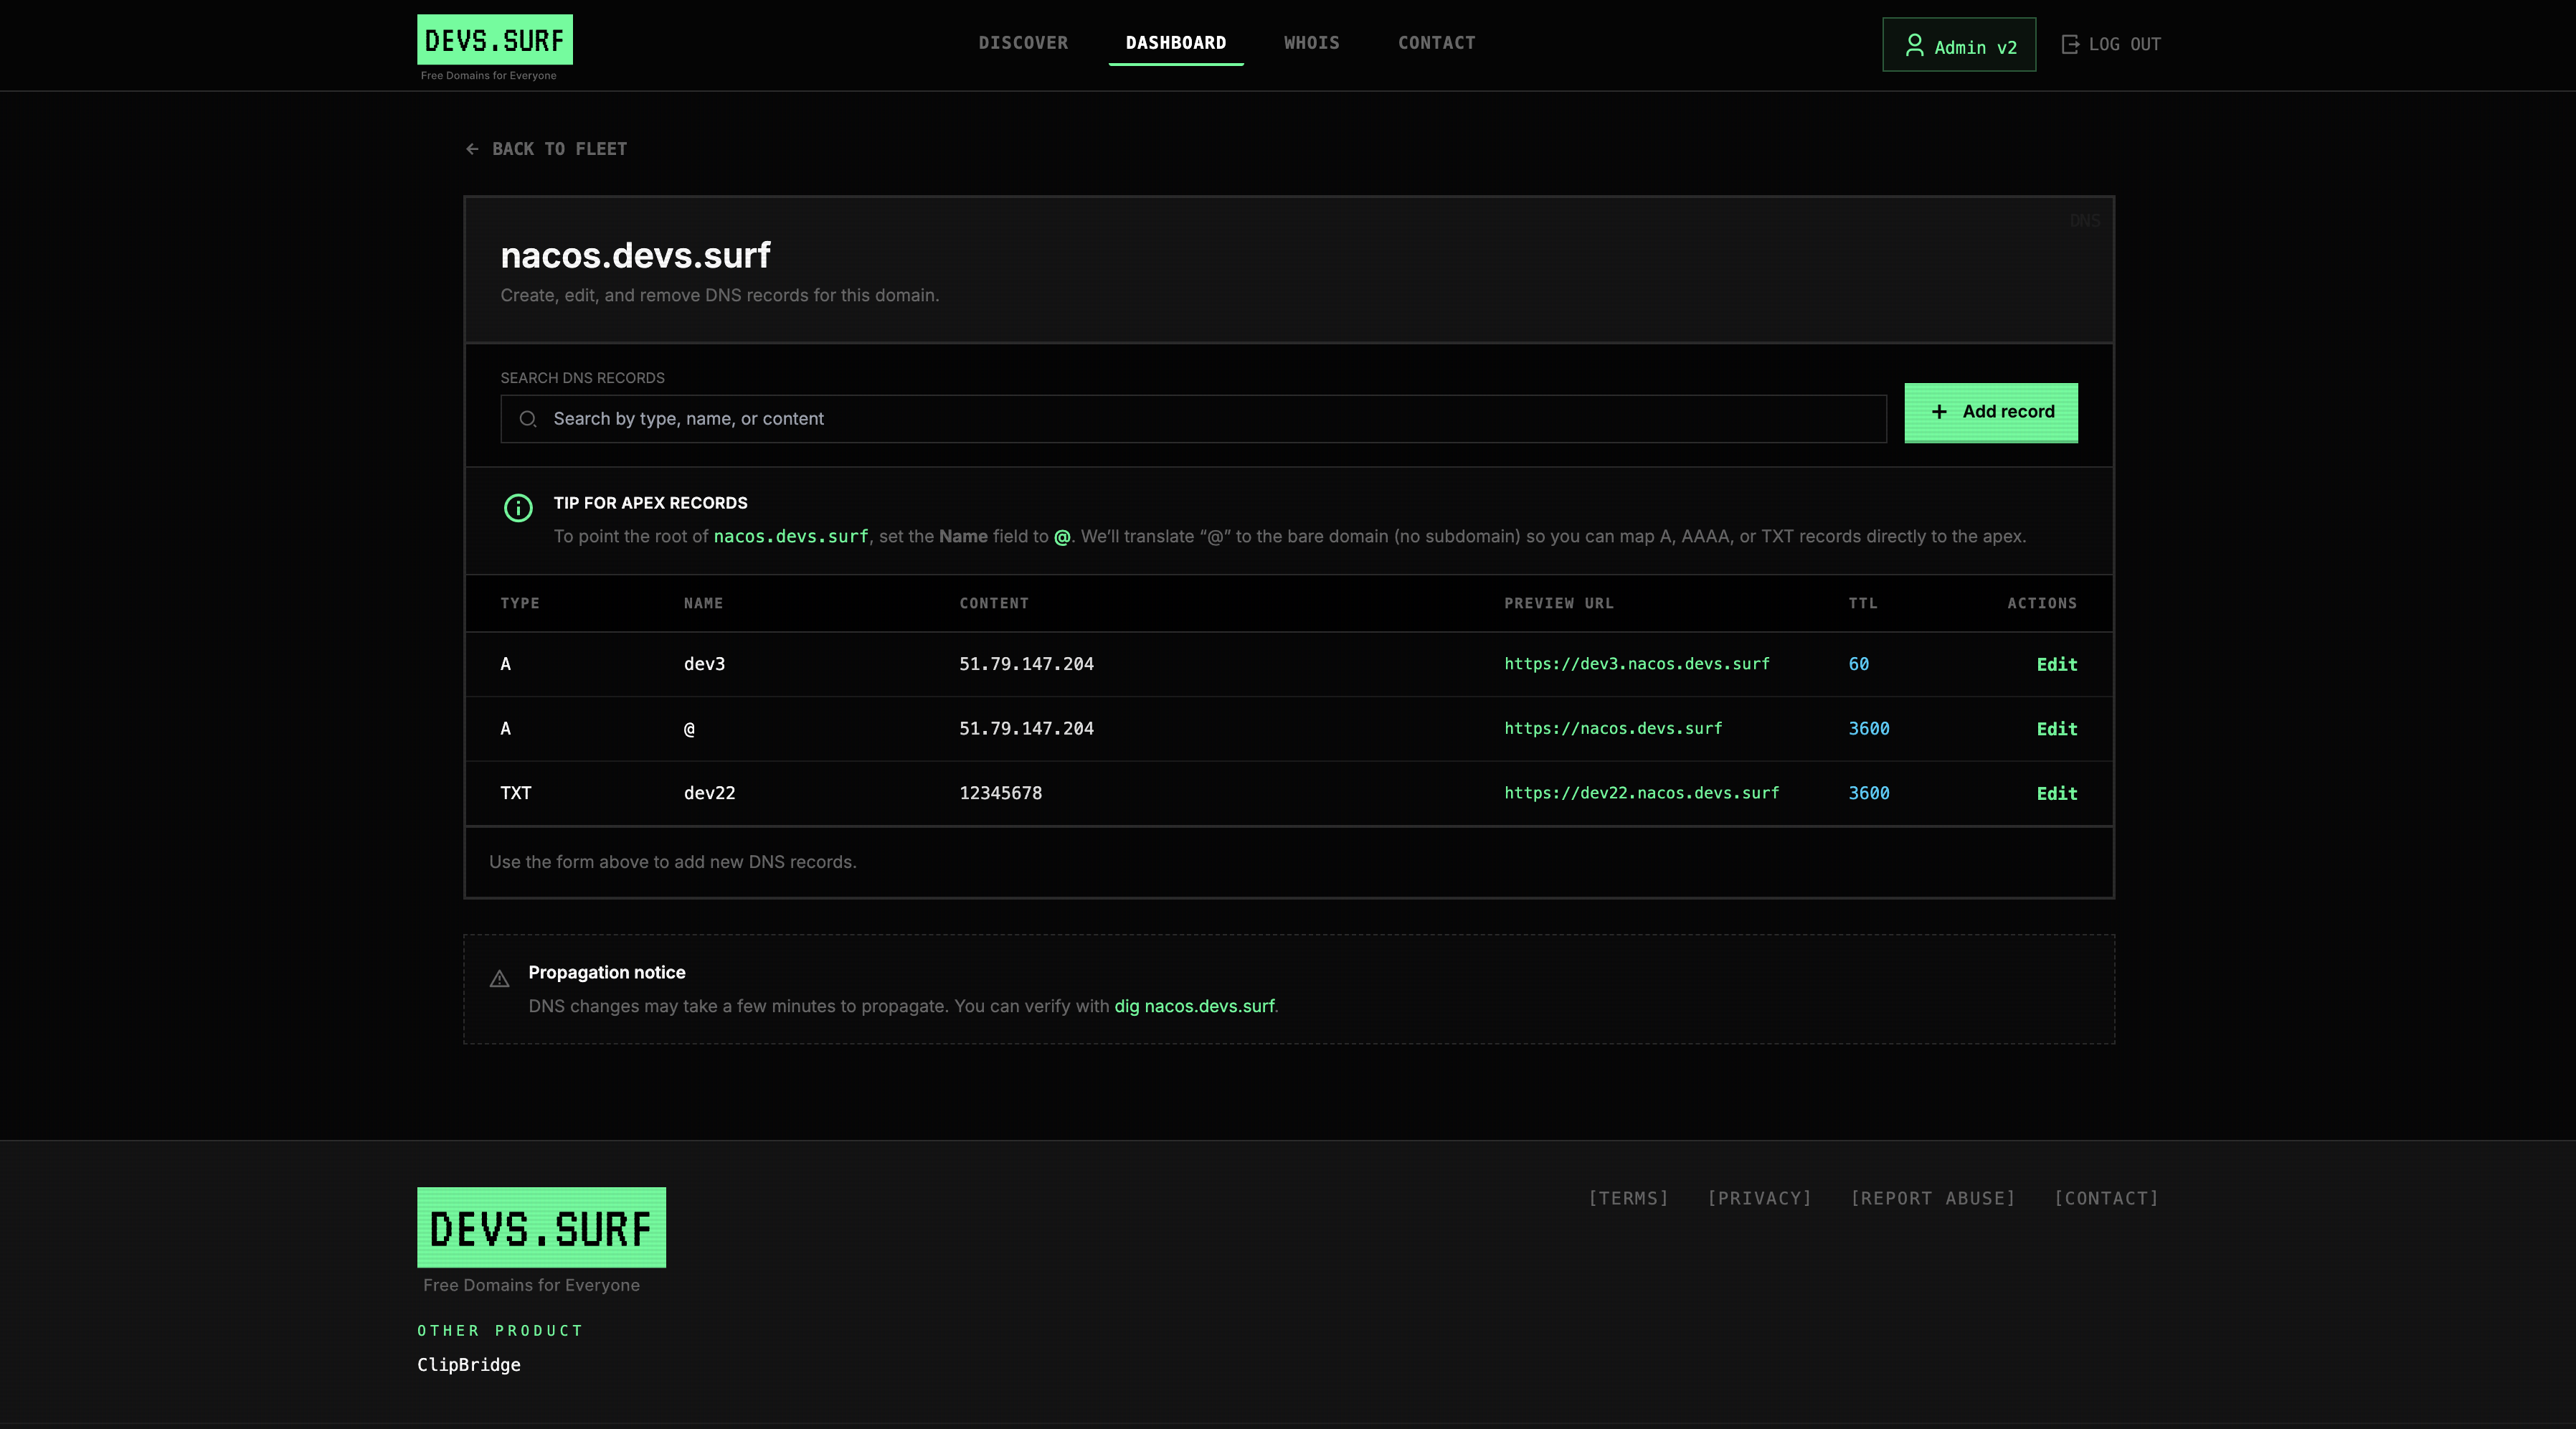The height and width of the screenshot is (1429, 2576).
Task: Open the https://nacos.devs.surf preview URL
Action: click(x=1612, y=729)
